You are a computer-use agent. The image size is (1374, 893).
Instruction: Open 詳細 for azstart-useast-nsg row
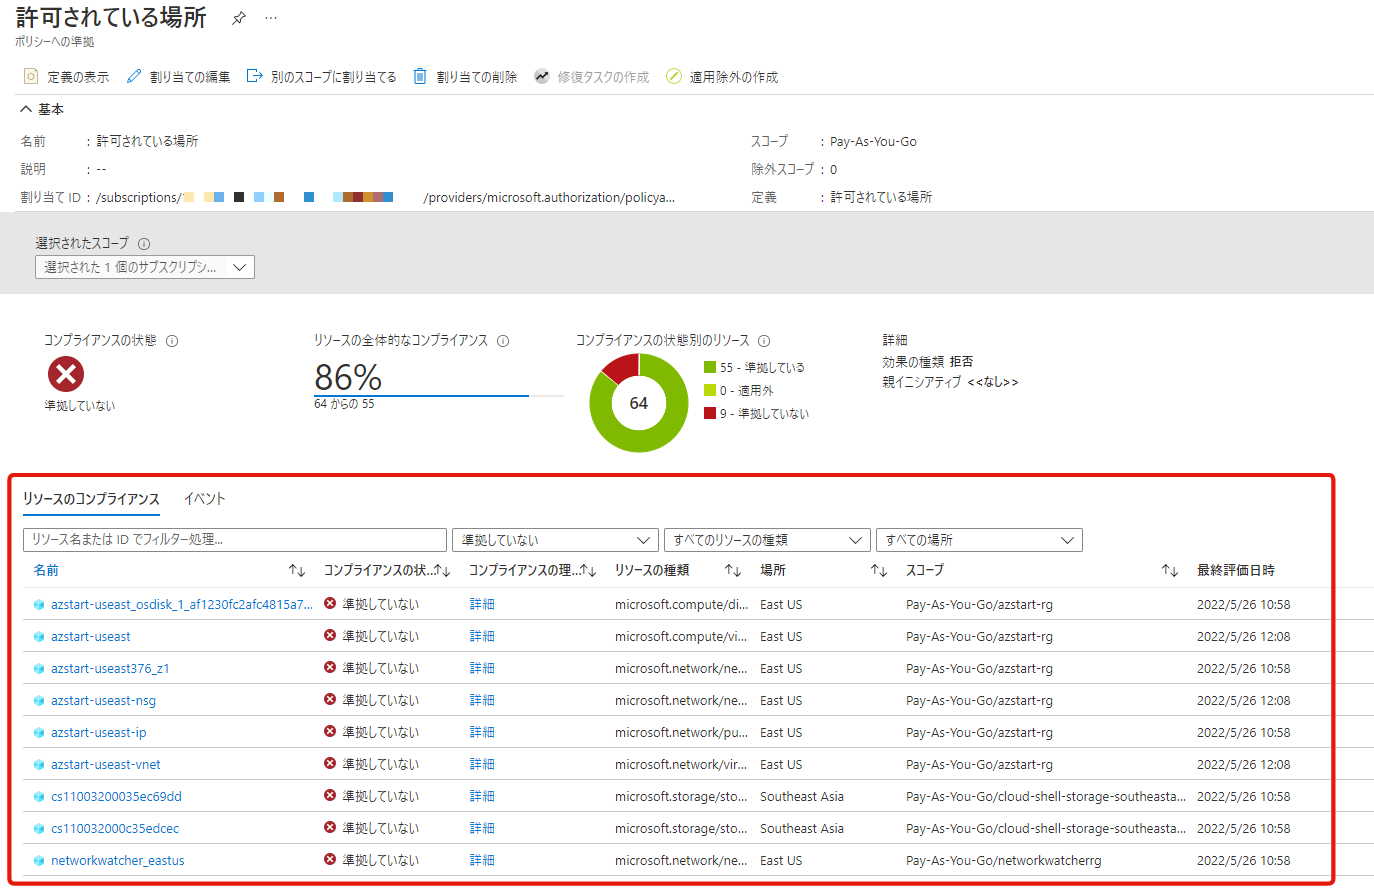pyautogui.click(x=482, y=701)
